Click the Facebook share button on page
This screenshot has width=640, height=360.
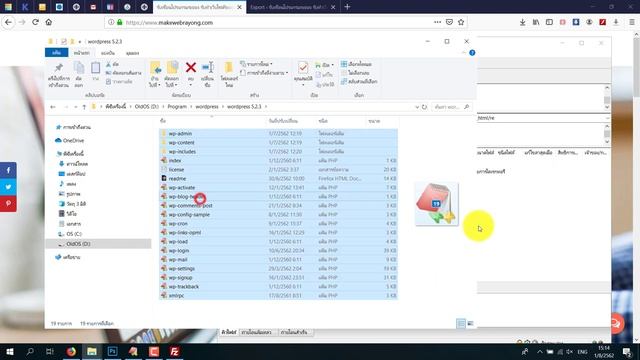[x=8, y=170]
